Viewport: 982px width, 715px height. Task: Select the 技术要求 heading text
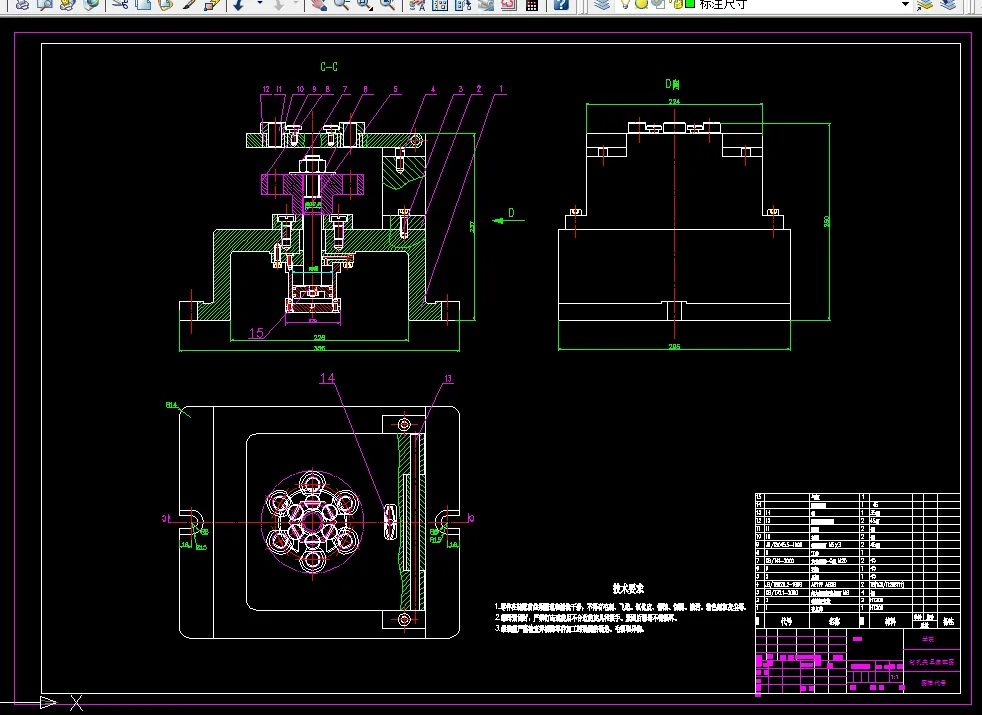[x=628, y=589]
